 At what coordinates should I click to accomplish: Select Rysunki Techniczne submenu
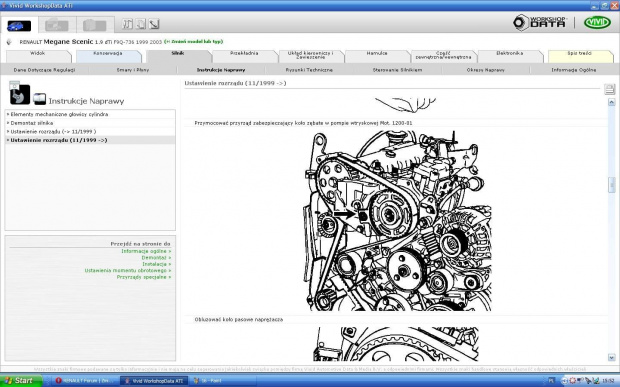coord(309,70)
